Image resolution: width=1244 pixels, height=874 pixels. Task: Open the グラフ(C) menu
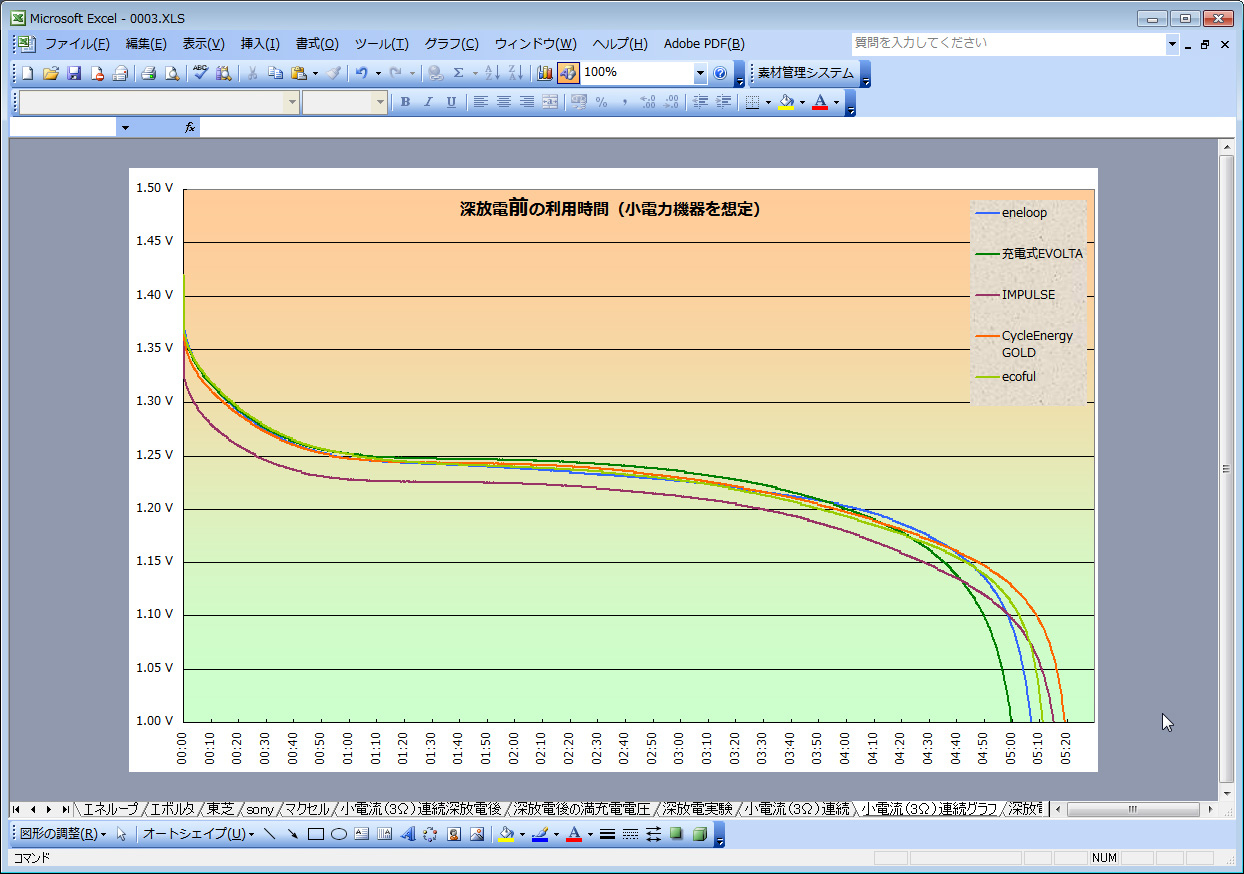(x=451, y=44)
